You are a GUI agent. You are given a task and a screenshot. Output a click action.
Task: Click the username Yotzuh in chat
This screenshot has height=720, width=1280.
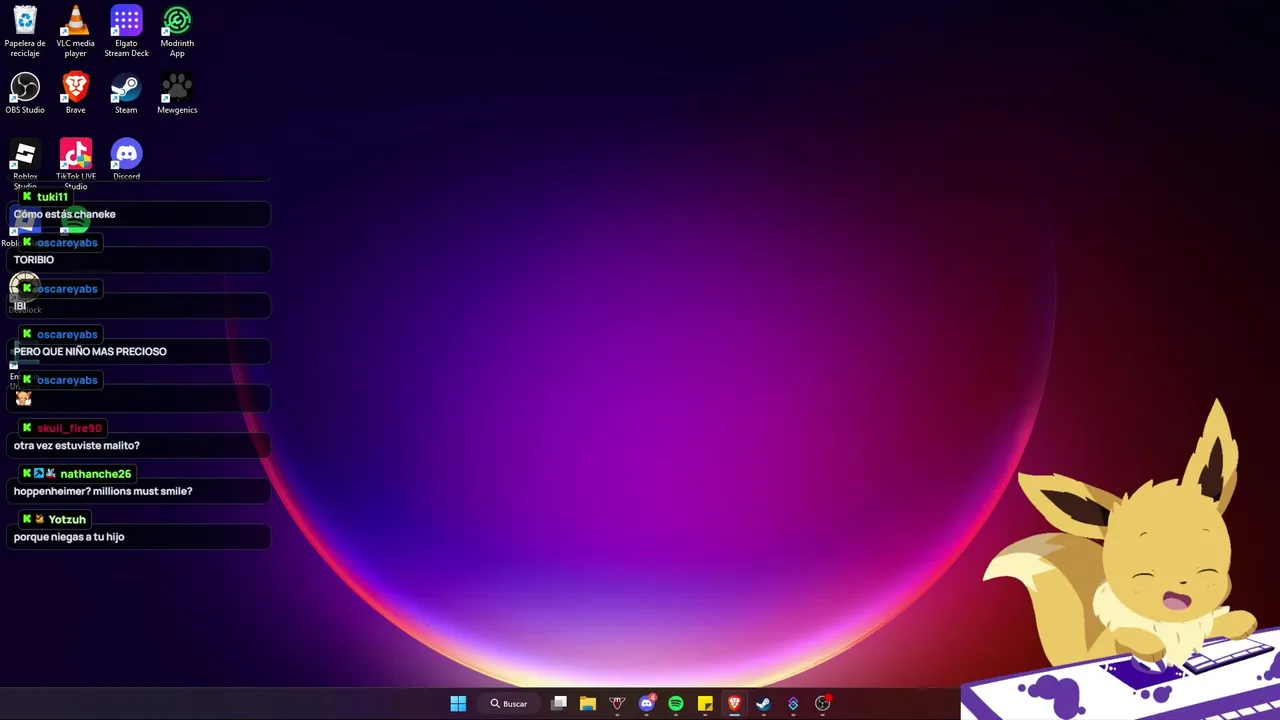tap(67, 520)
